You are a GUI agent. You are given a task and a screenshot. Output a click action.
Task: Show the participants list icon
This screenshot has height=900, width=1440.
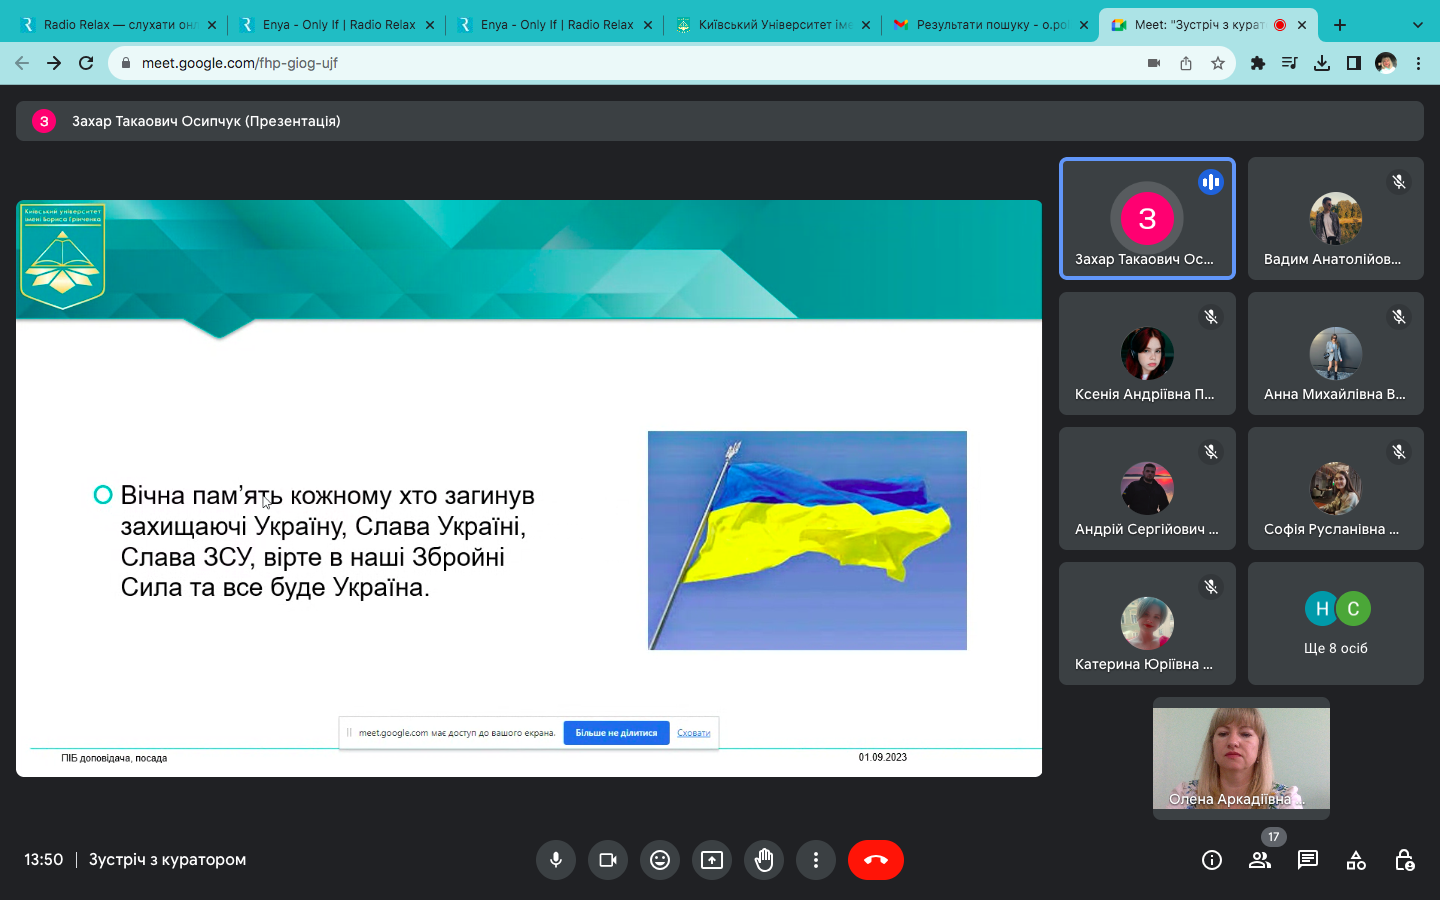click(x=1260, y=860)
